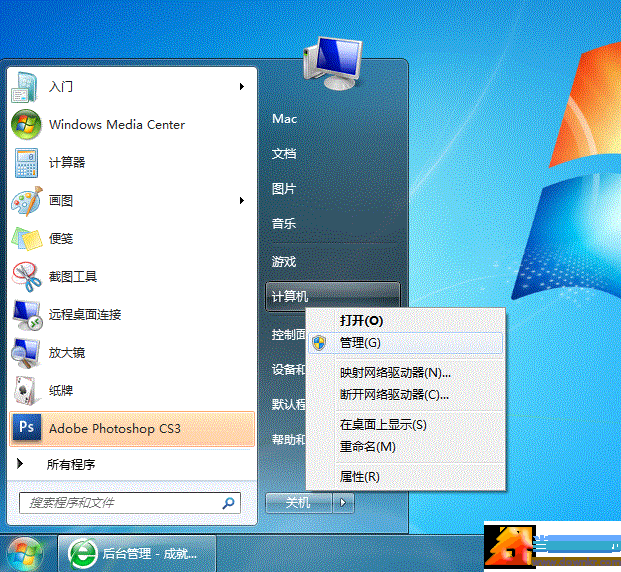Click the Windows Start orb
Screen dimensions: 621x572
click(x=24, y=553)
